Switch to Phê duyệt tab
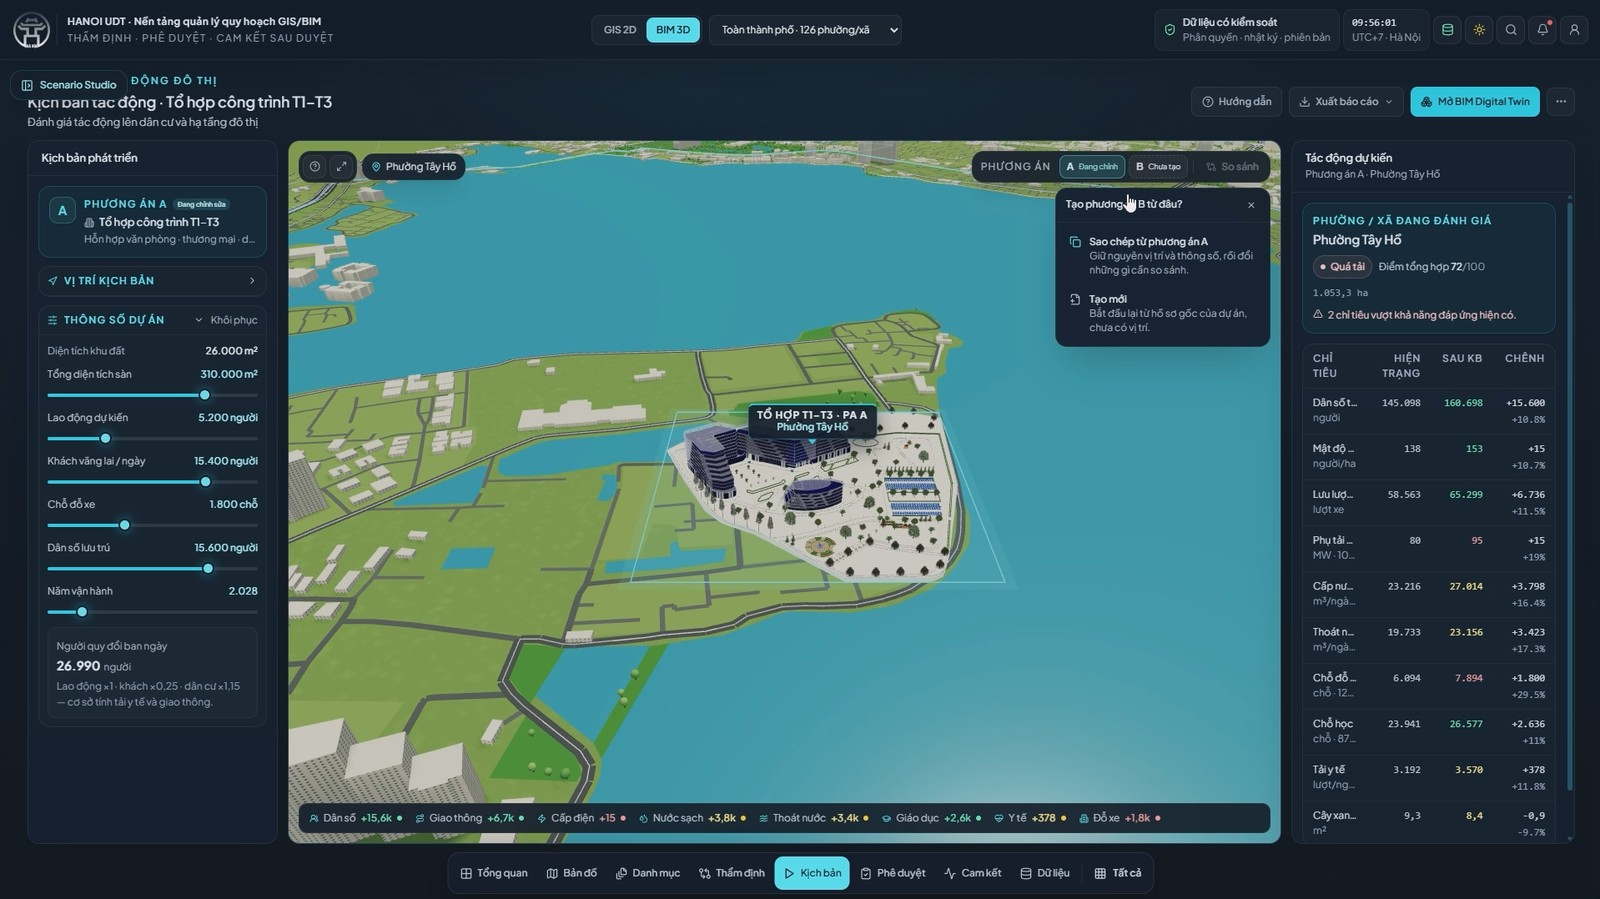Screen dimensions: 1600x899 893,873
